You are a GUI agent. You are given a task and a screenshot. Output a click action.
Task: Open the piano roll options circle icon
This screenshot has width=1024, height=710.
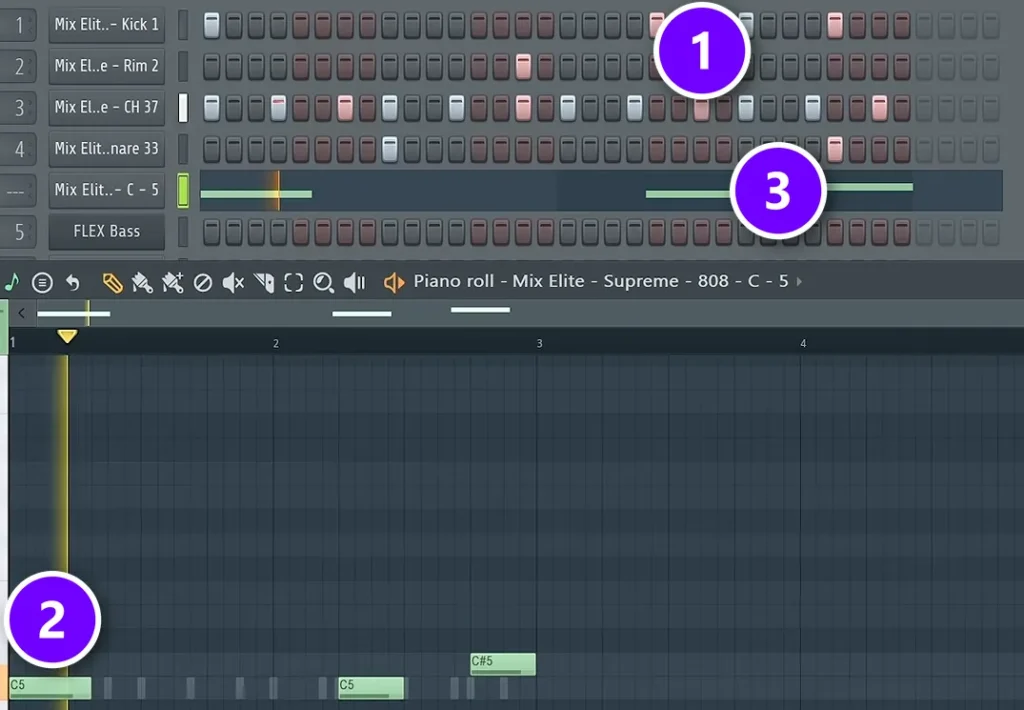click(42, 283)
